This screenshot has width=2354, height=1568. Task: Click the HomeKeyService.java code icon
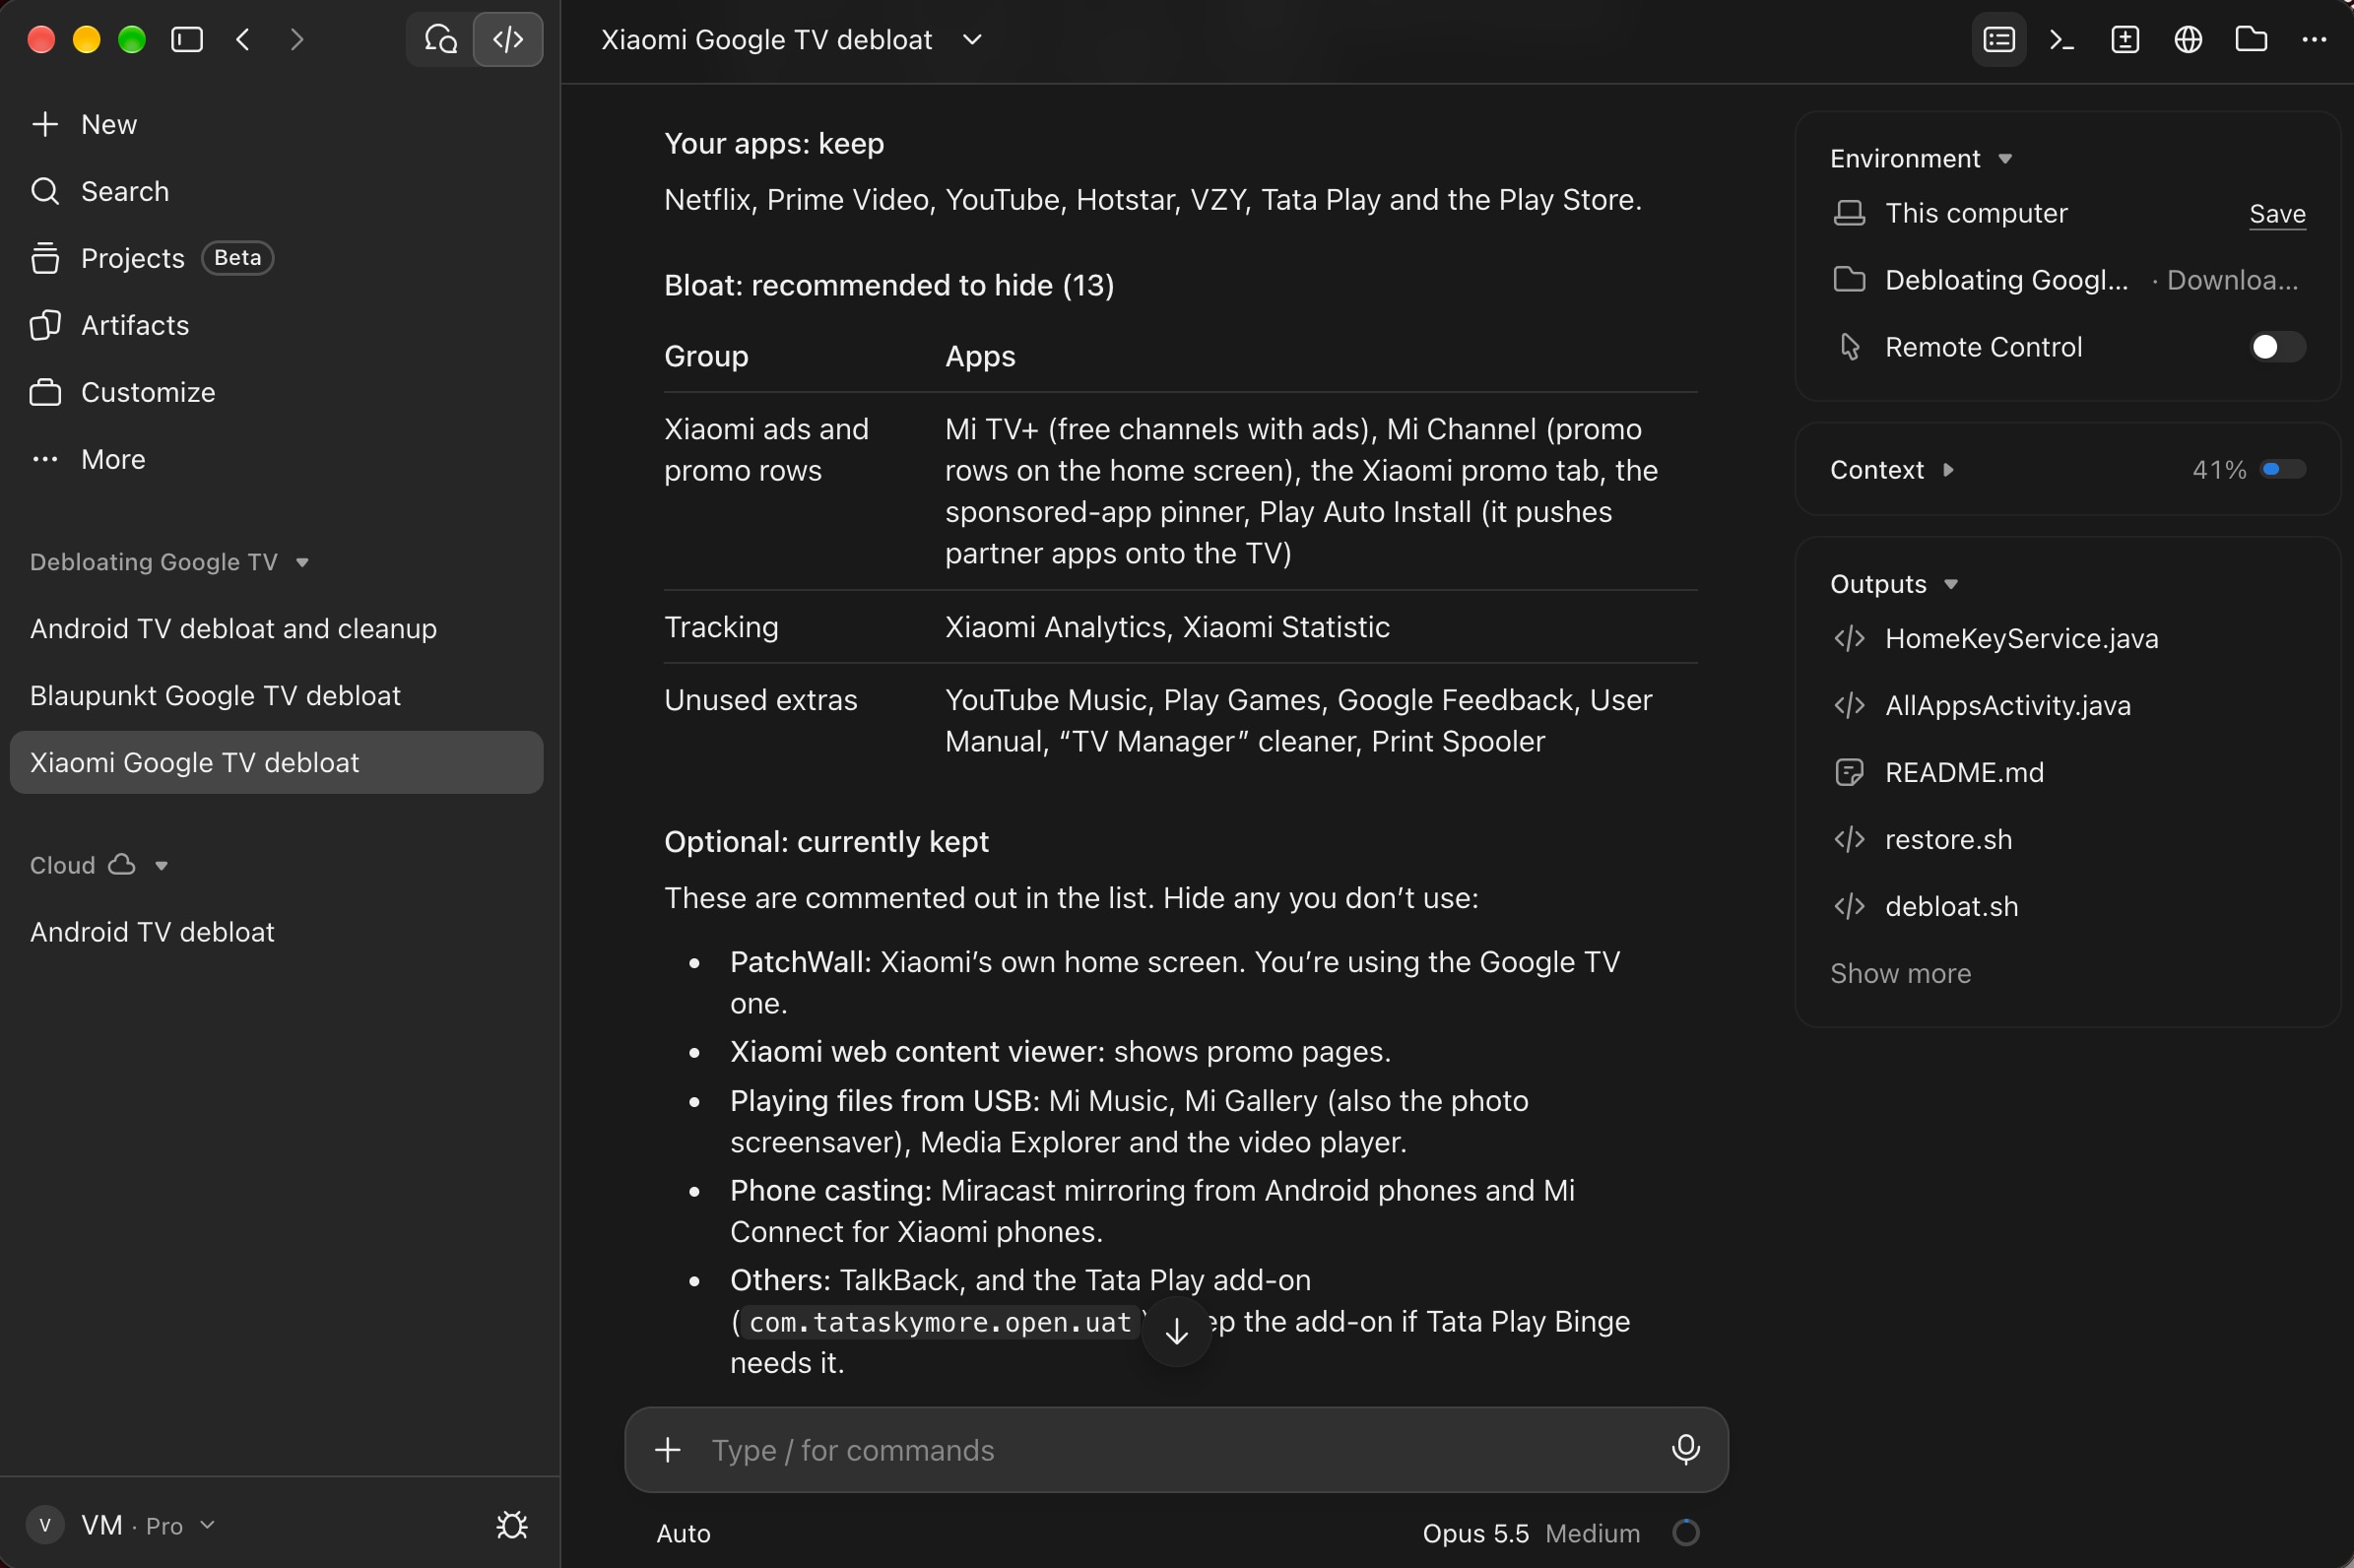1849,638
